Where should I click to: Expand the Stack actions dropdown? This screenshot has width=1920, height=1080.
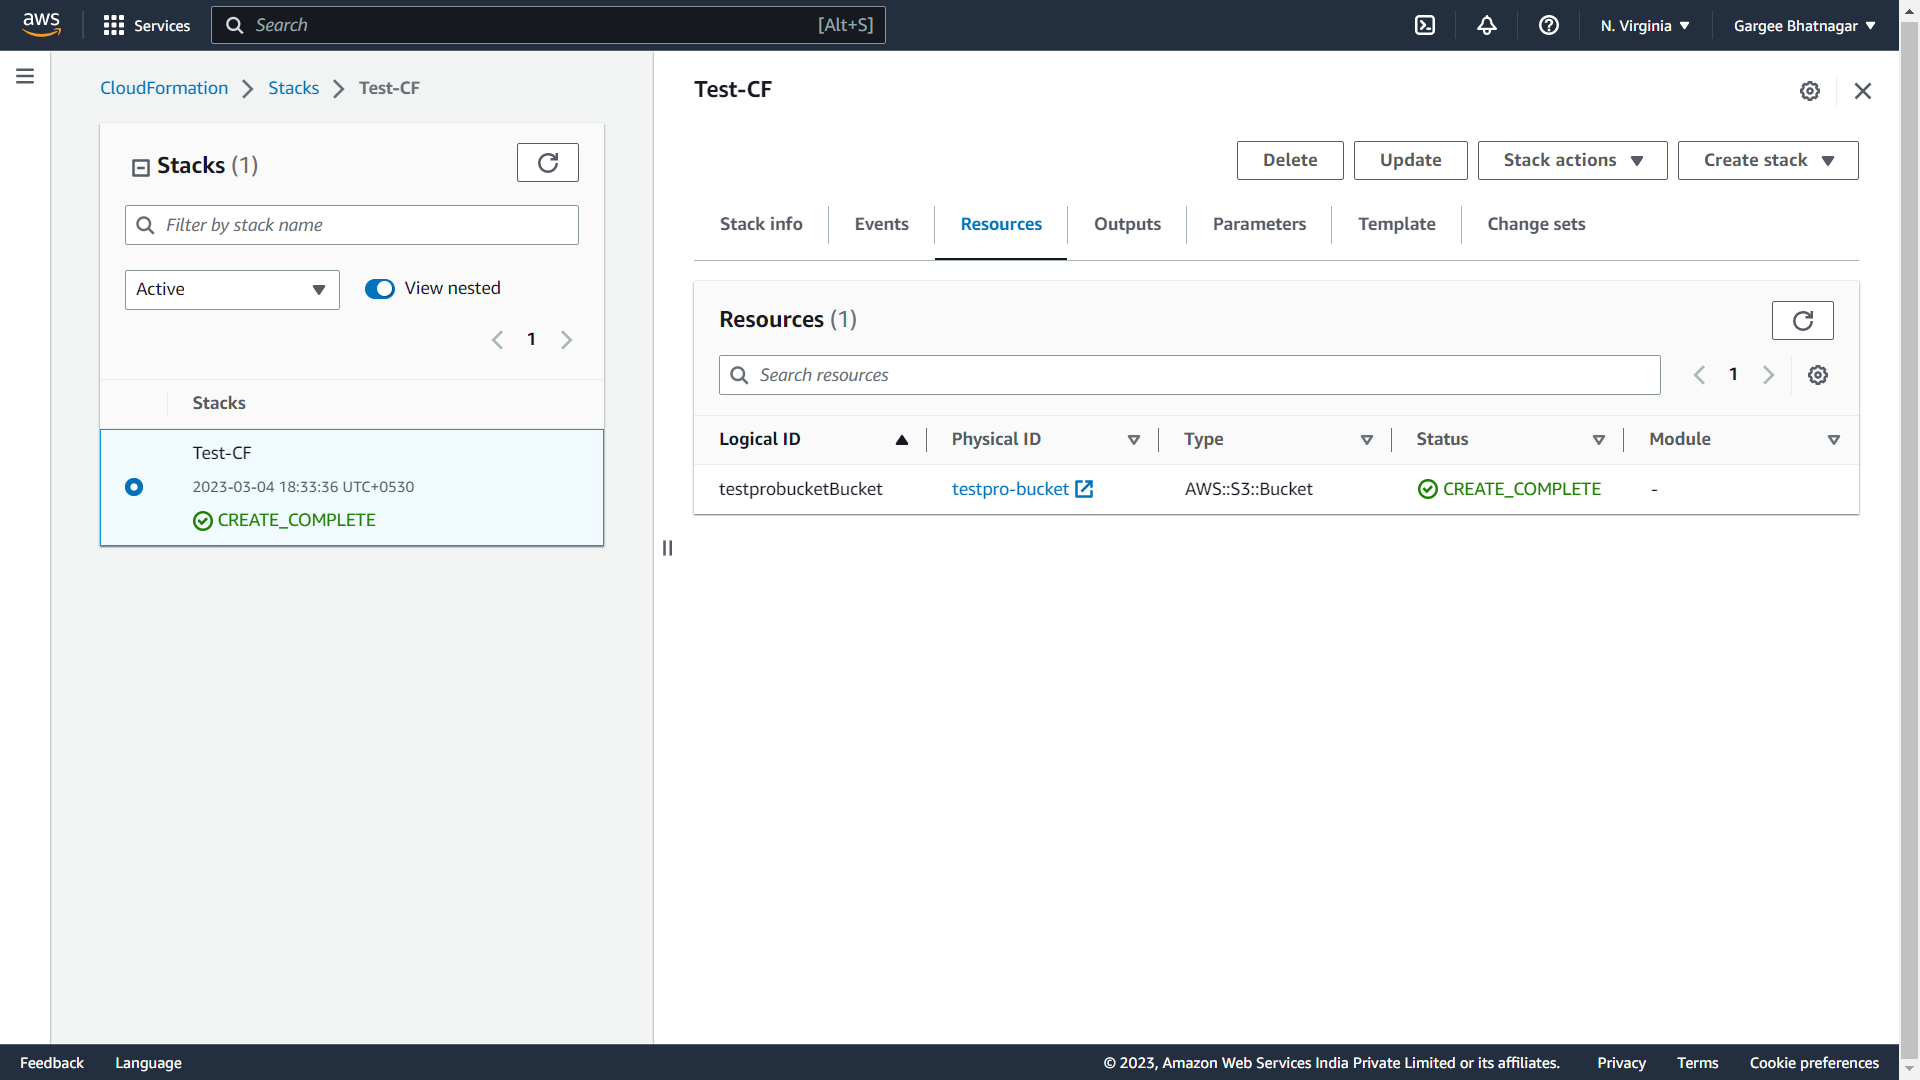1572,161
